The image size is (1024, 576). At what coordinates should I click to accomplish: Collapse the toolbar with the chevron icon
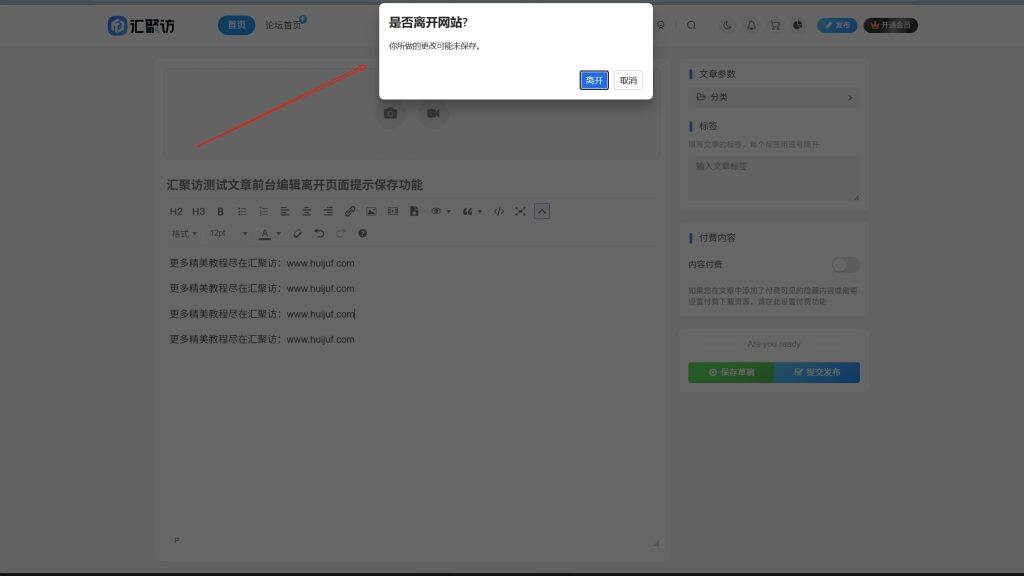pyautogui.click(x=541, y=211)
